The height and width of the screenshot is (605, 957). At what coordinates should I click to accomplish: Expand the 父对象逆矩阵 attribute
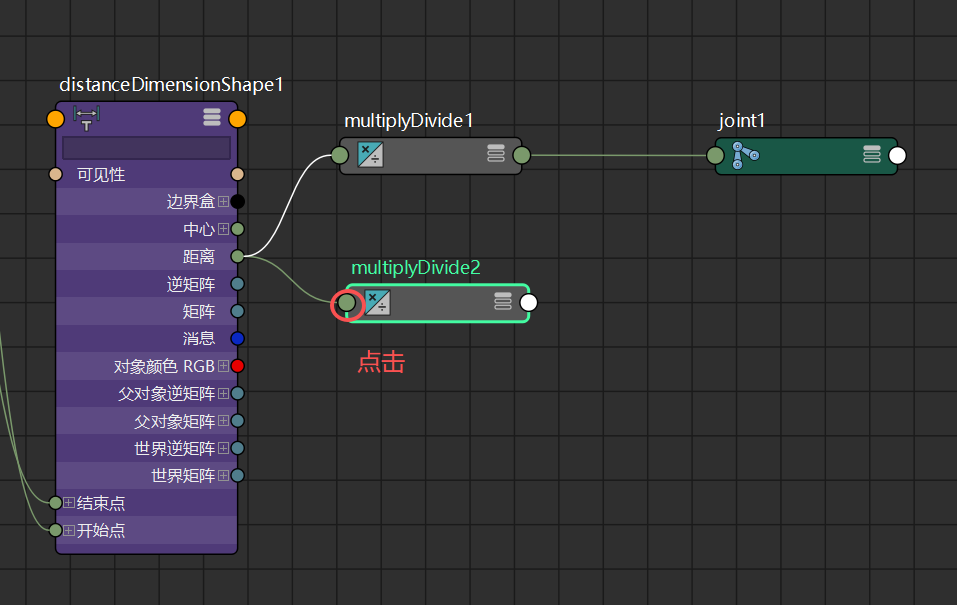point(223,393)
